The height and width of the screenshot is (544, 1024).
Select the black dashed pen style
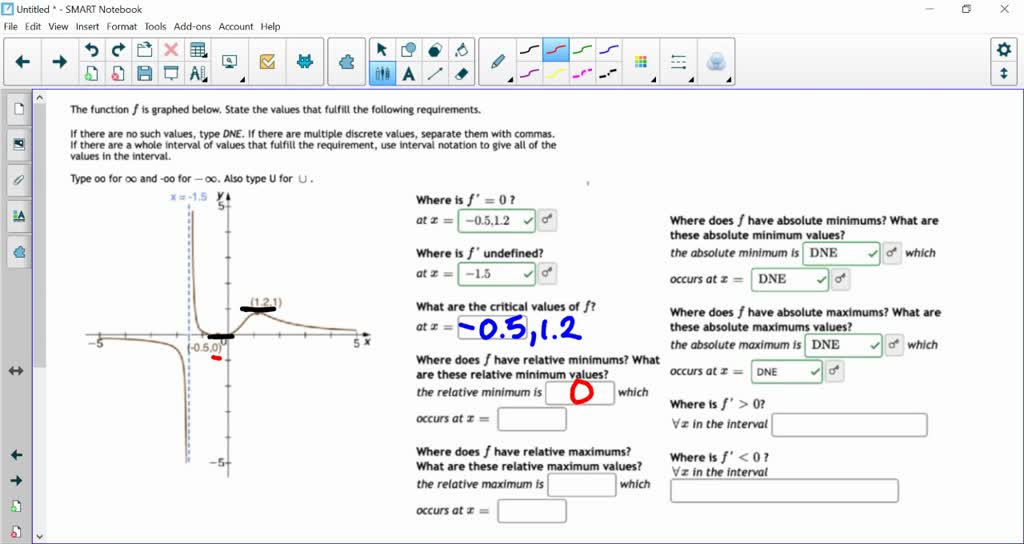pyautogui.click(x=609, y=74)
